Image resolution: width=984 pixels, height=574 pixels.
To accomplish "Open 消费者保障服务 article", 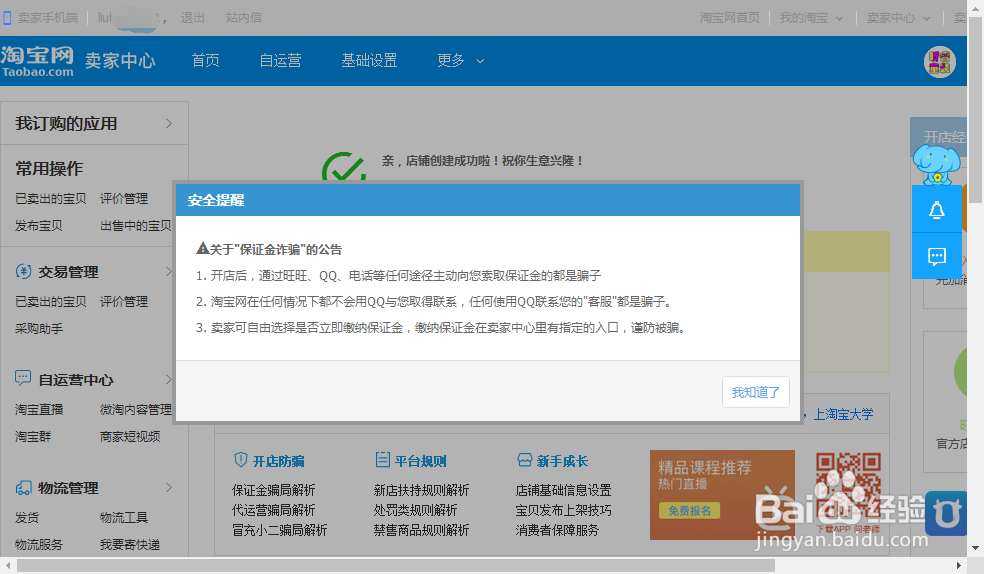I will (x=557, y=530).
